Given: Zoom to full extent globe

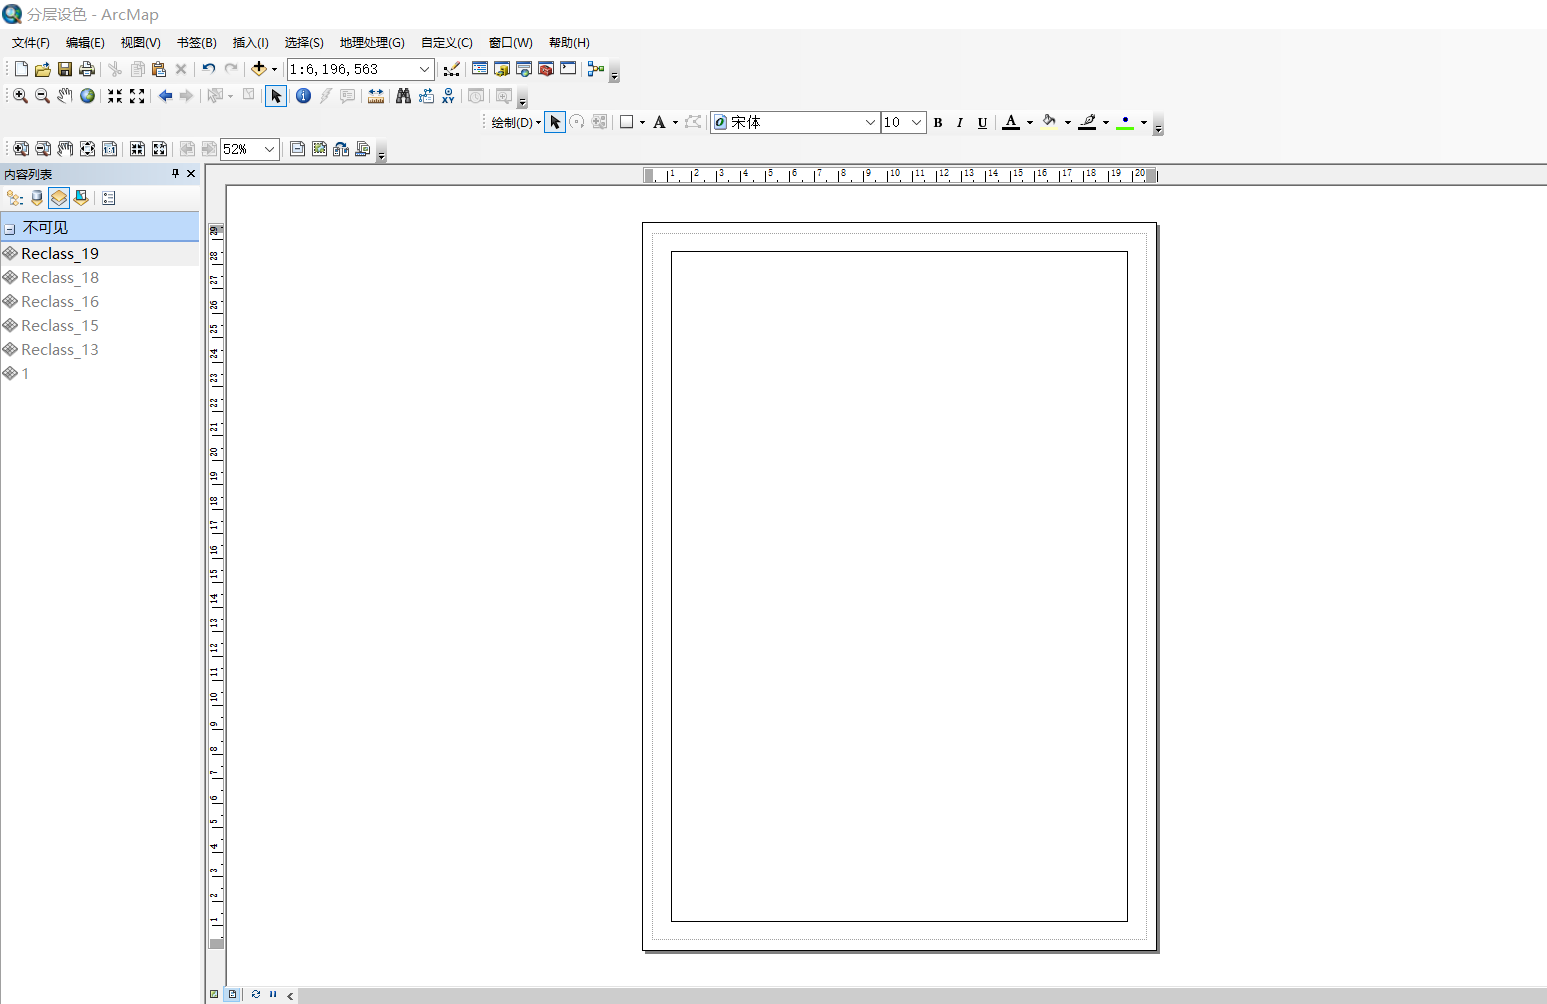Looking at the screenshot, I should (87, 96).
